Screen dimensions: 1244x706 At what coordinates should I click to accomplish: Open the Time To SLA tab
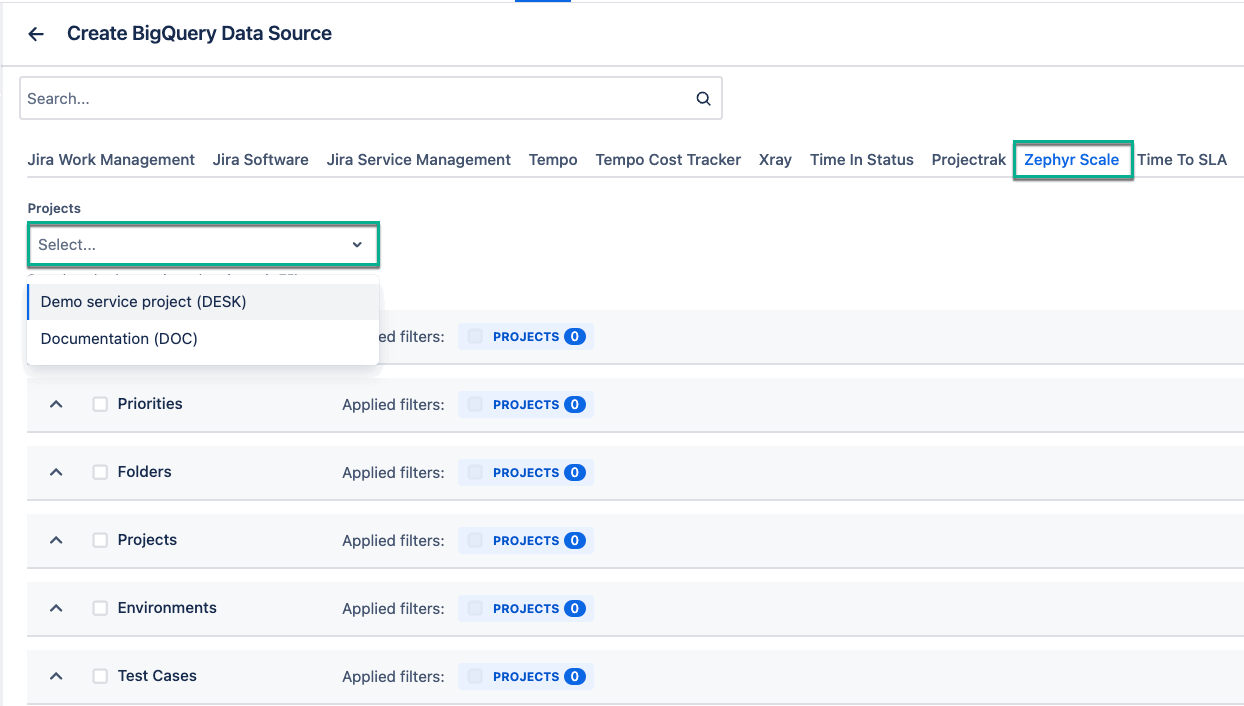pos(1181,160)
